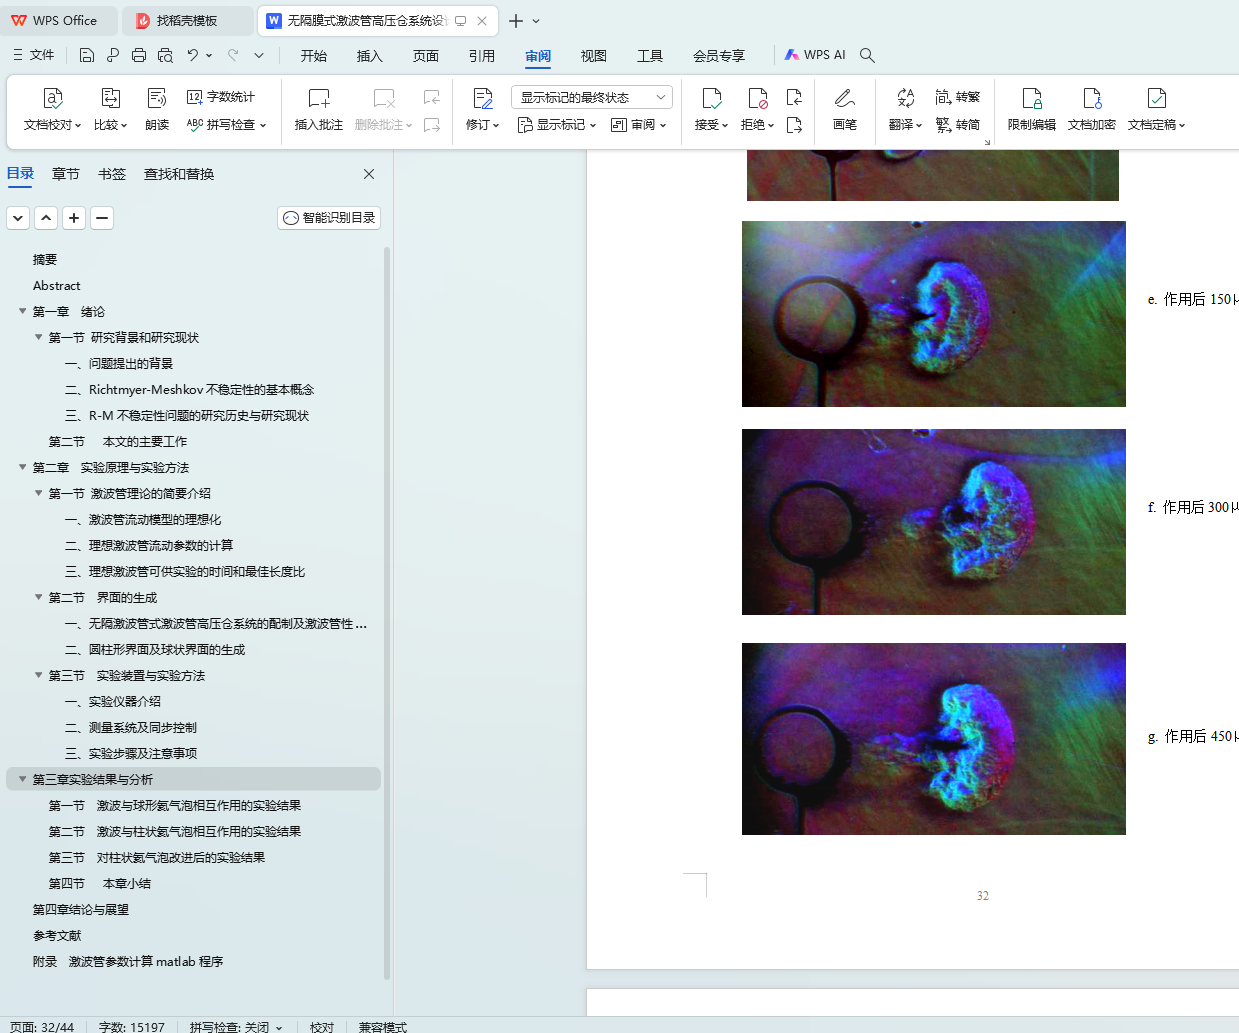1239x1033 pixels.
Task: Click the up arrow button in outline toolbar
Action: click(46, 218)
